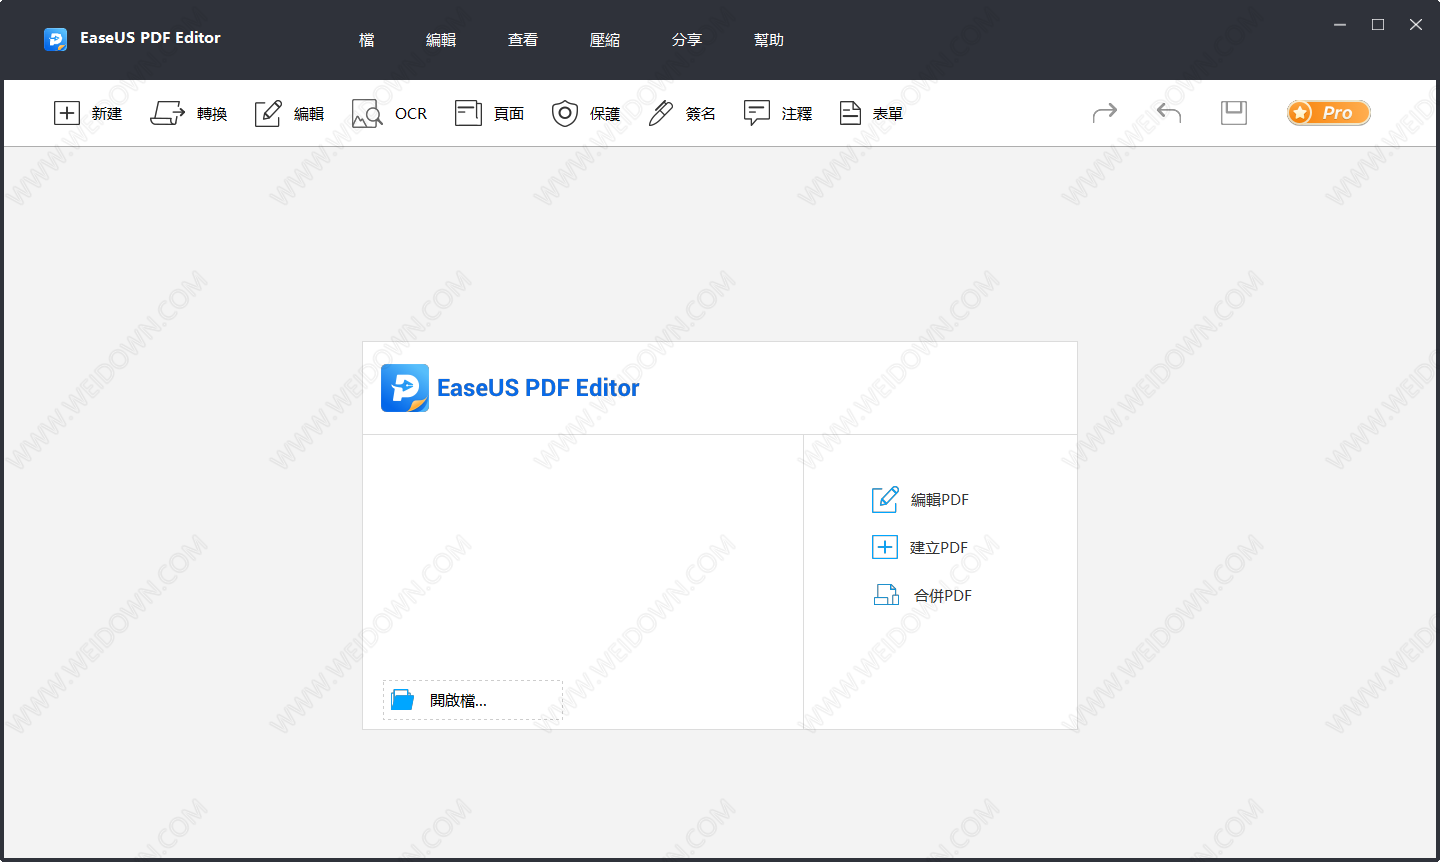Open the 壓縮 (Compress) menu
Image resolution: width=1440 pixels, height=862 pixels.
(x=605, y=40)
